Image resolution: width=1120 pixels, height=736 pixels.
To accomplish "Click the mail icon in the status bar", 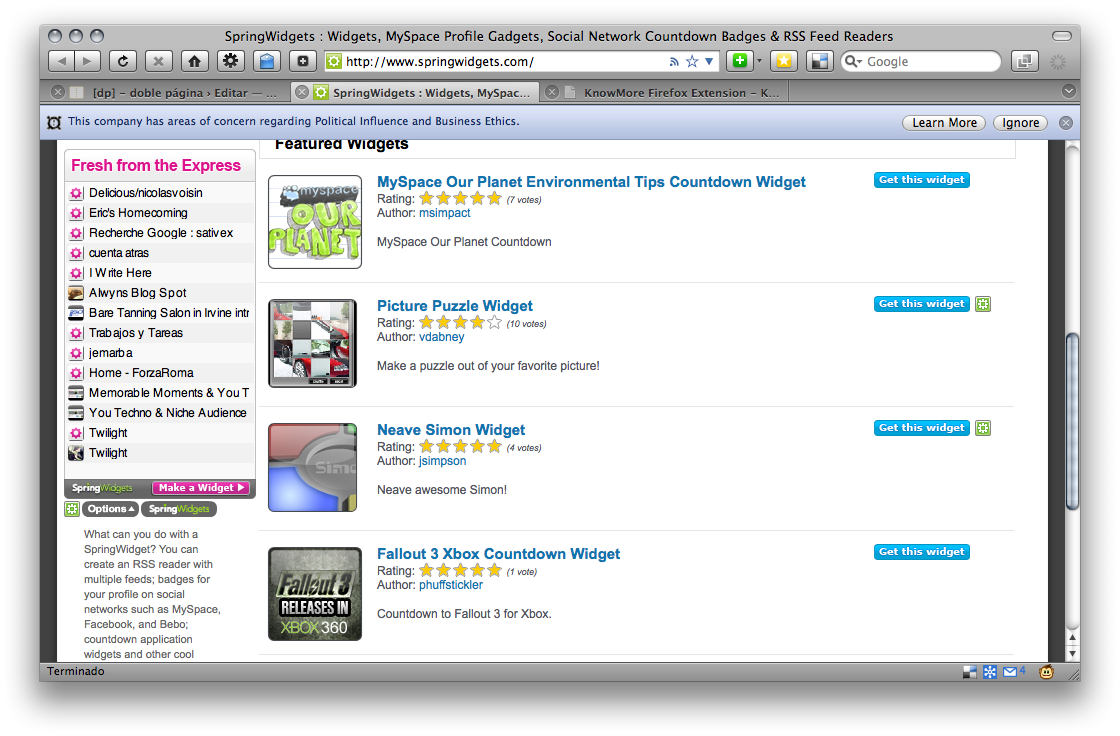I will [x=1010, y=672].
